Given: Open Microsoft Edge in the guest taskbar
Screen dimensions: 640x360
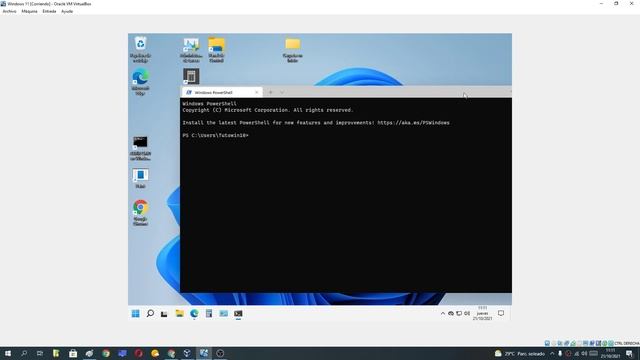Looking at the screenshot, I should coord(194,313).
